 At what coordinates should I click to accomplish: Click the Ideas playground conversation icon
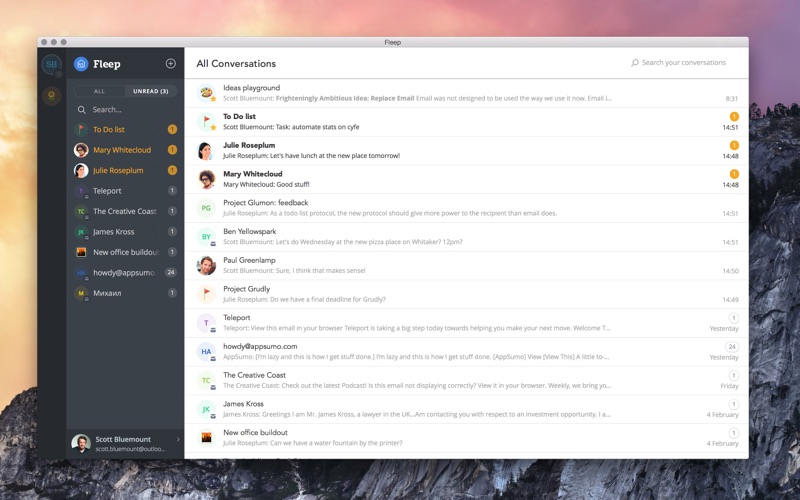click(206, 93)
